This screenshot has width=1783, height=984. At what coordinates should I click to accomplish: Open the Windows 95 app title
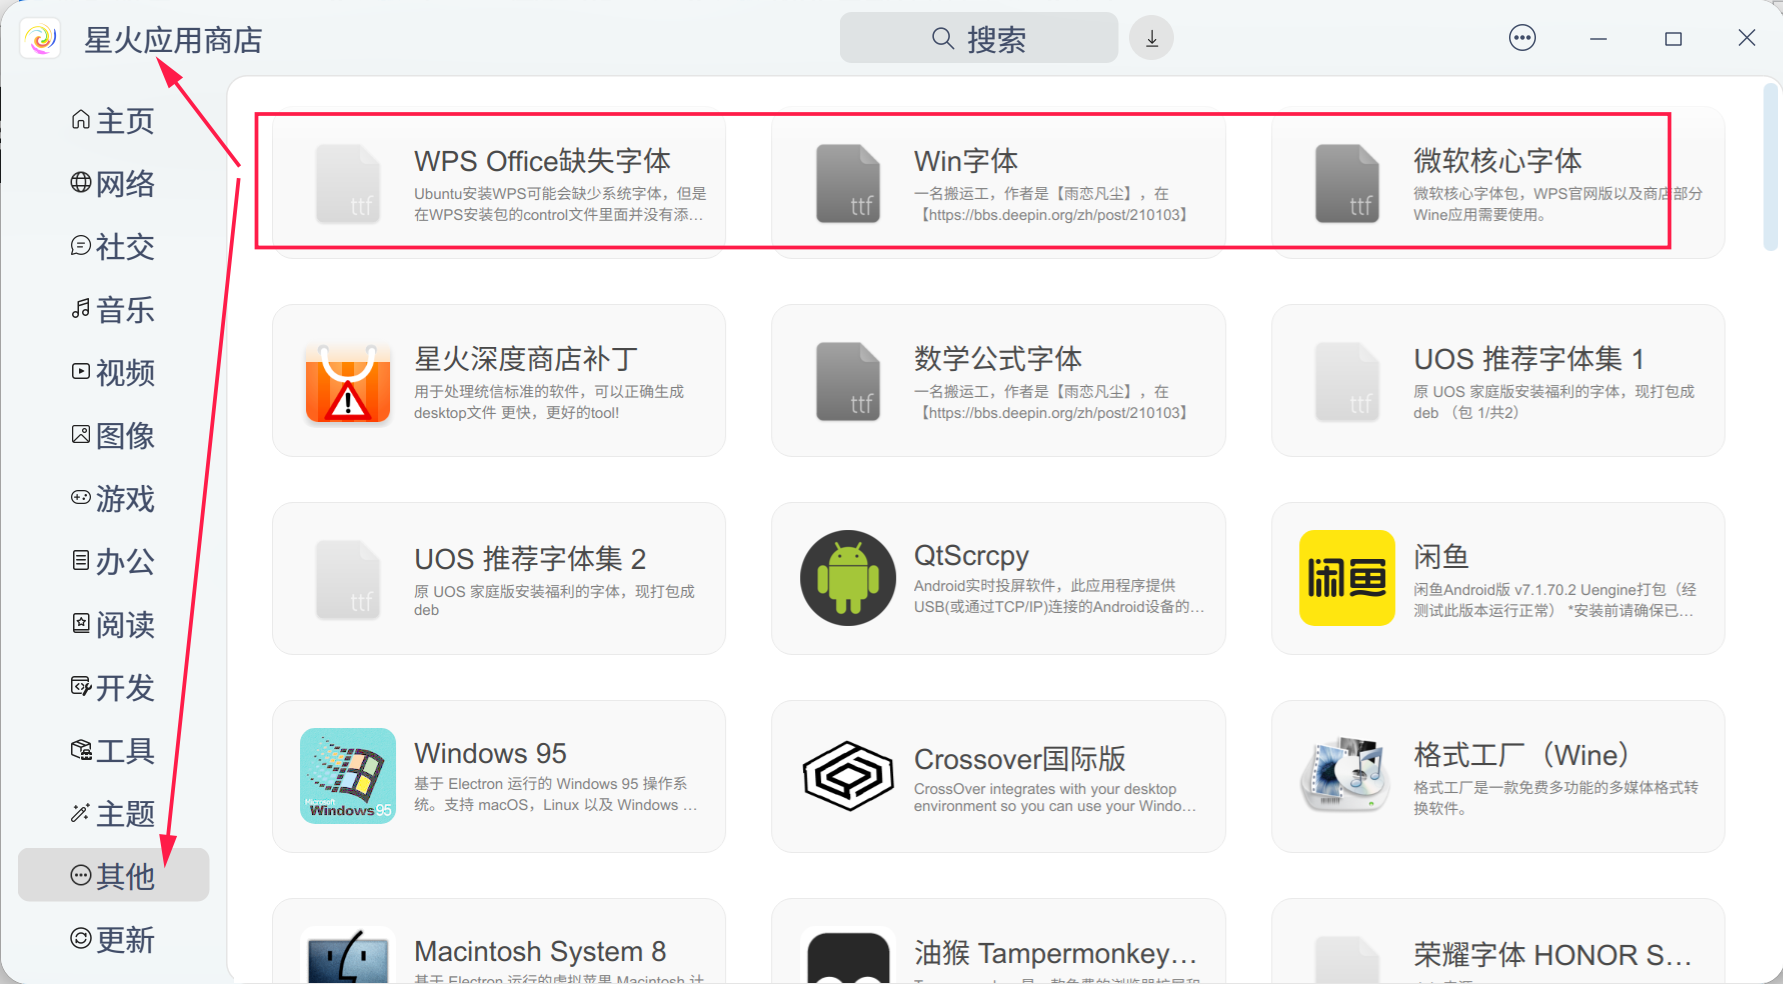[490, 753]
